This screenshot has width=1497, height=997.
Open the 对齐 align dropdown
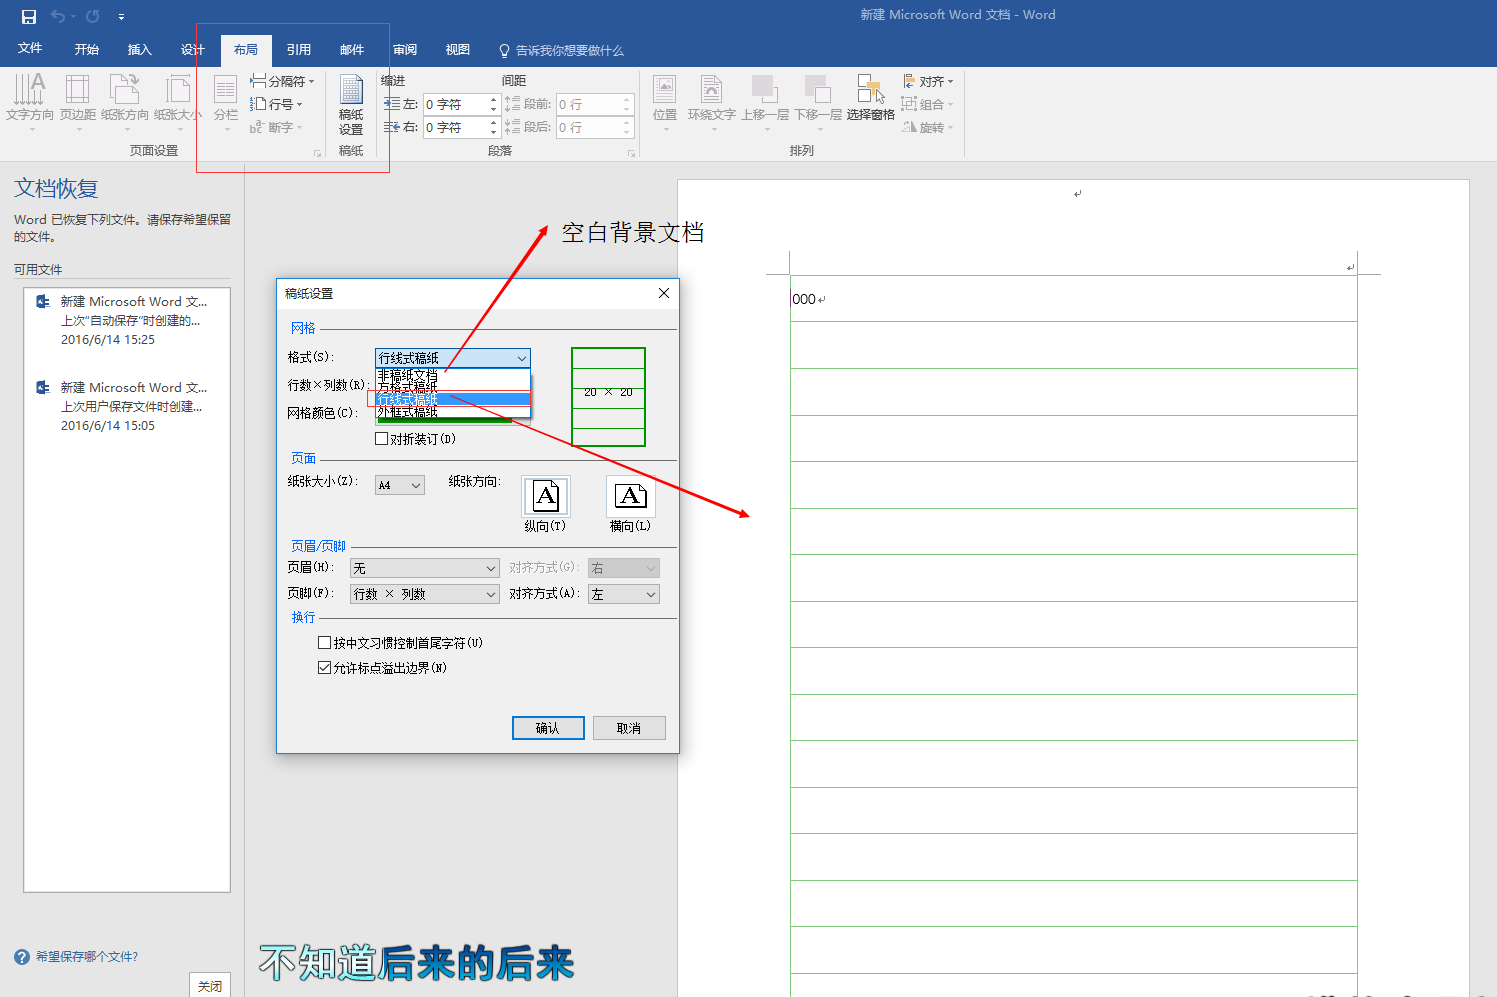pos(928,81)
